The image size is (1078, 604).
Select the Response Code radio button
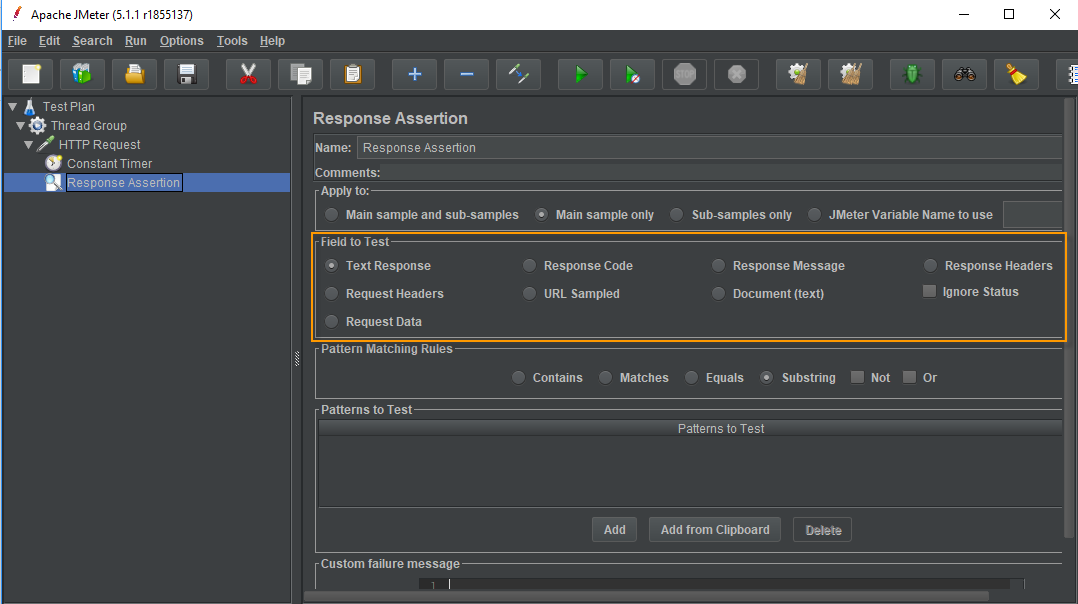(x=530, y=266)
